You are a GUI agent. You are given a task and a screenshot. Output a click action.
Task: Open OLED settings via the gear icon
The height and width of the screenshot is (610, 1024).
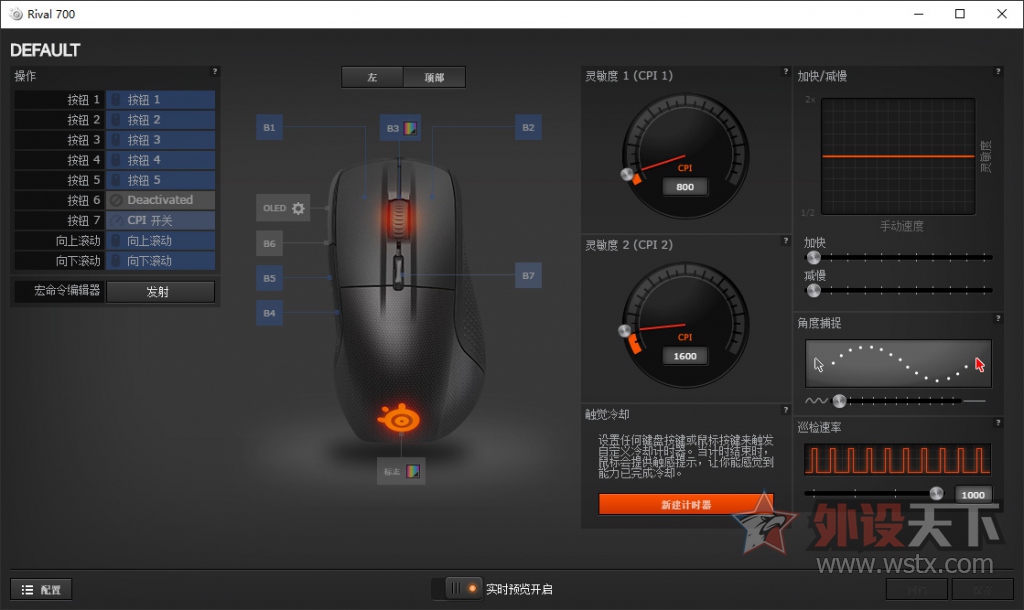click(x=297, y=208)
